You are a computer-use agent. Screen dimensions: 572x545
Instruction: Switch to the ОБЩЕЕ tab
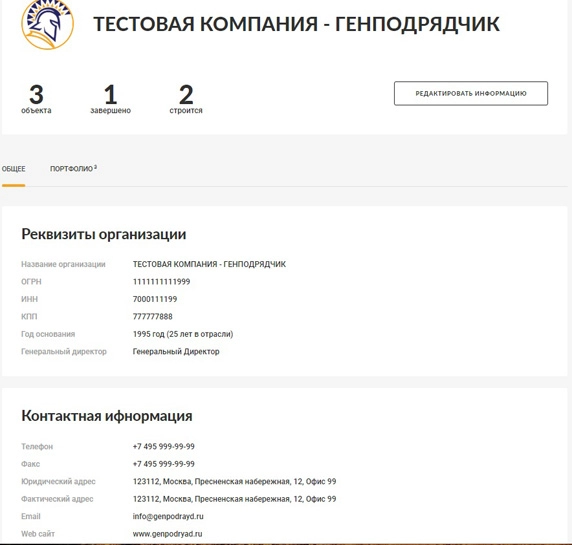[13, 169]
